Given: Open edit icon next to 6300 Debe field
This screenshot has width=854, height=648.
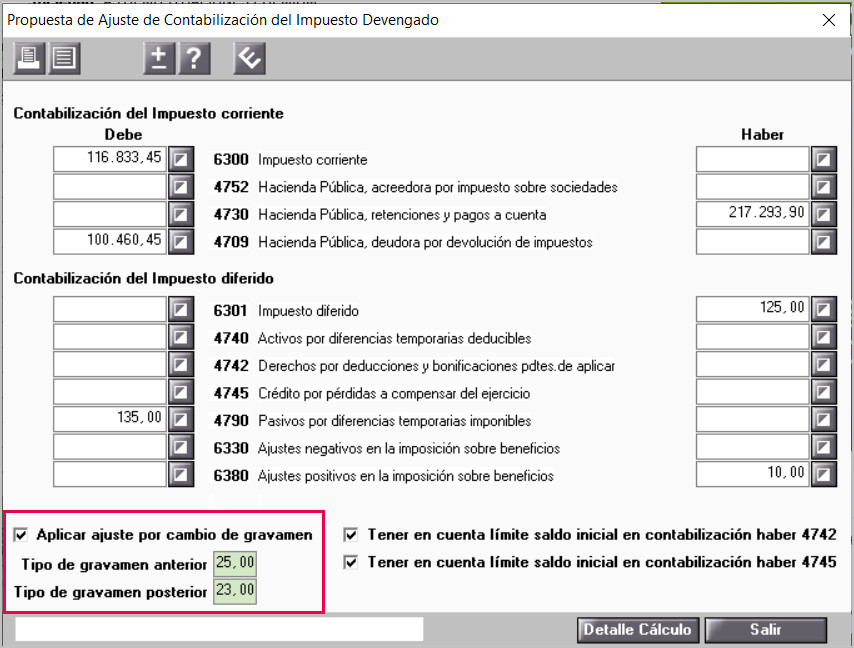Looking at the screenshot, I should tap(181, 160).
